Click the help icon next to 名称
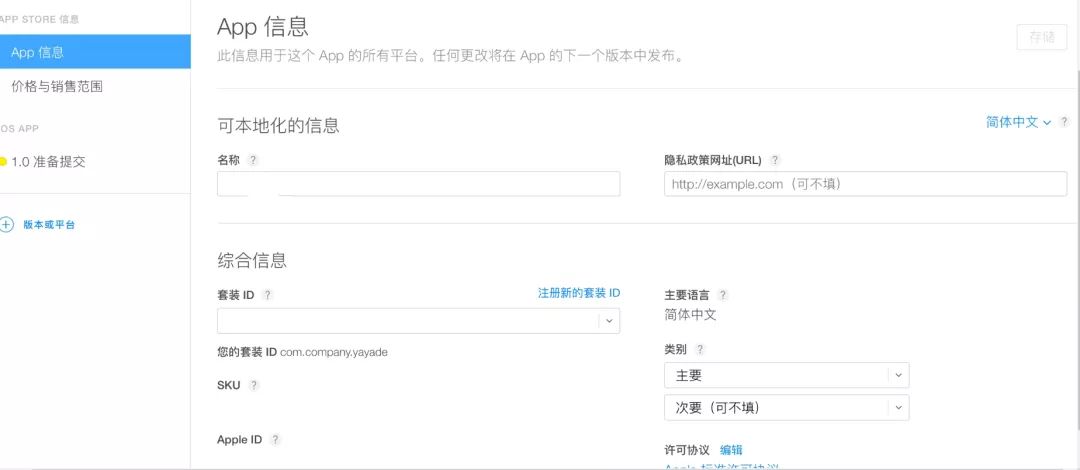This screenshot has width=1080, height=470. pyautogui.click(x=253, y=160)
